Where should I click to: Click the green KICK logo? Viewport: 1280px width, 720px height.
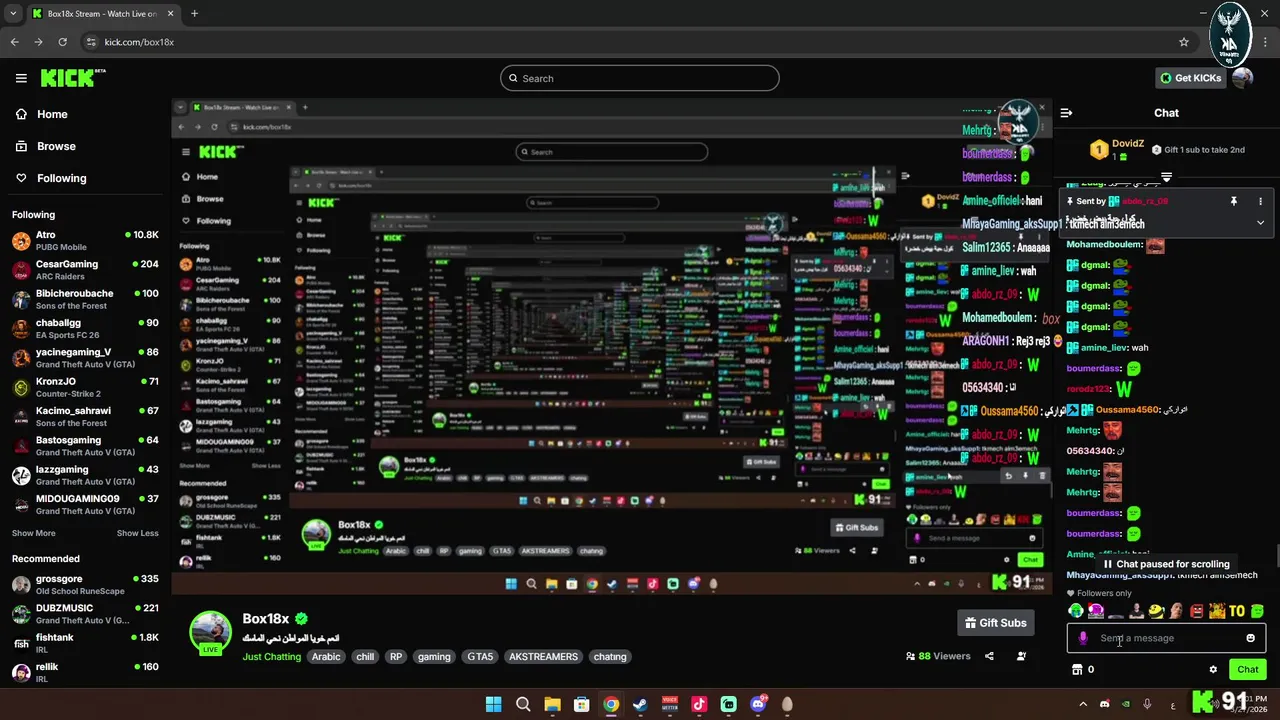point(72,78)
